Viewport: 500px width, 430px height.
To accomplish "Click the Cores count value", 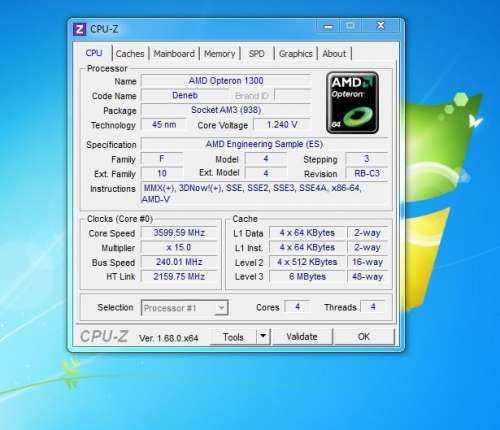I will point(298,307).
